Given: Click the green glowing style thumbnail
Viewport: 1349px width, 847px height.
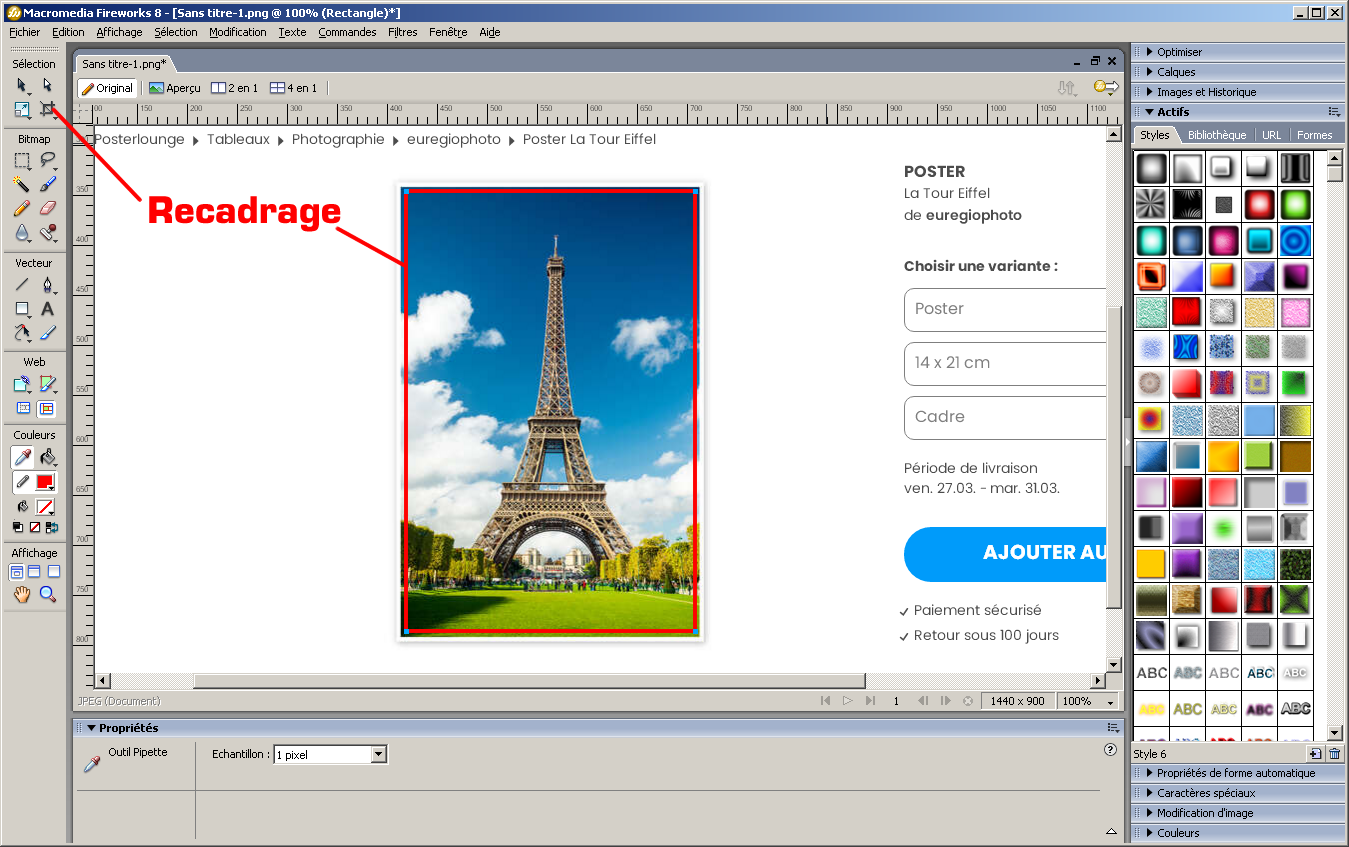Looking at the screenshot, I should 1295,204.
